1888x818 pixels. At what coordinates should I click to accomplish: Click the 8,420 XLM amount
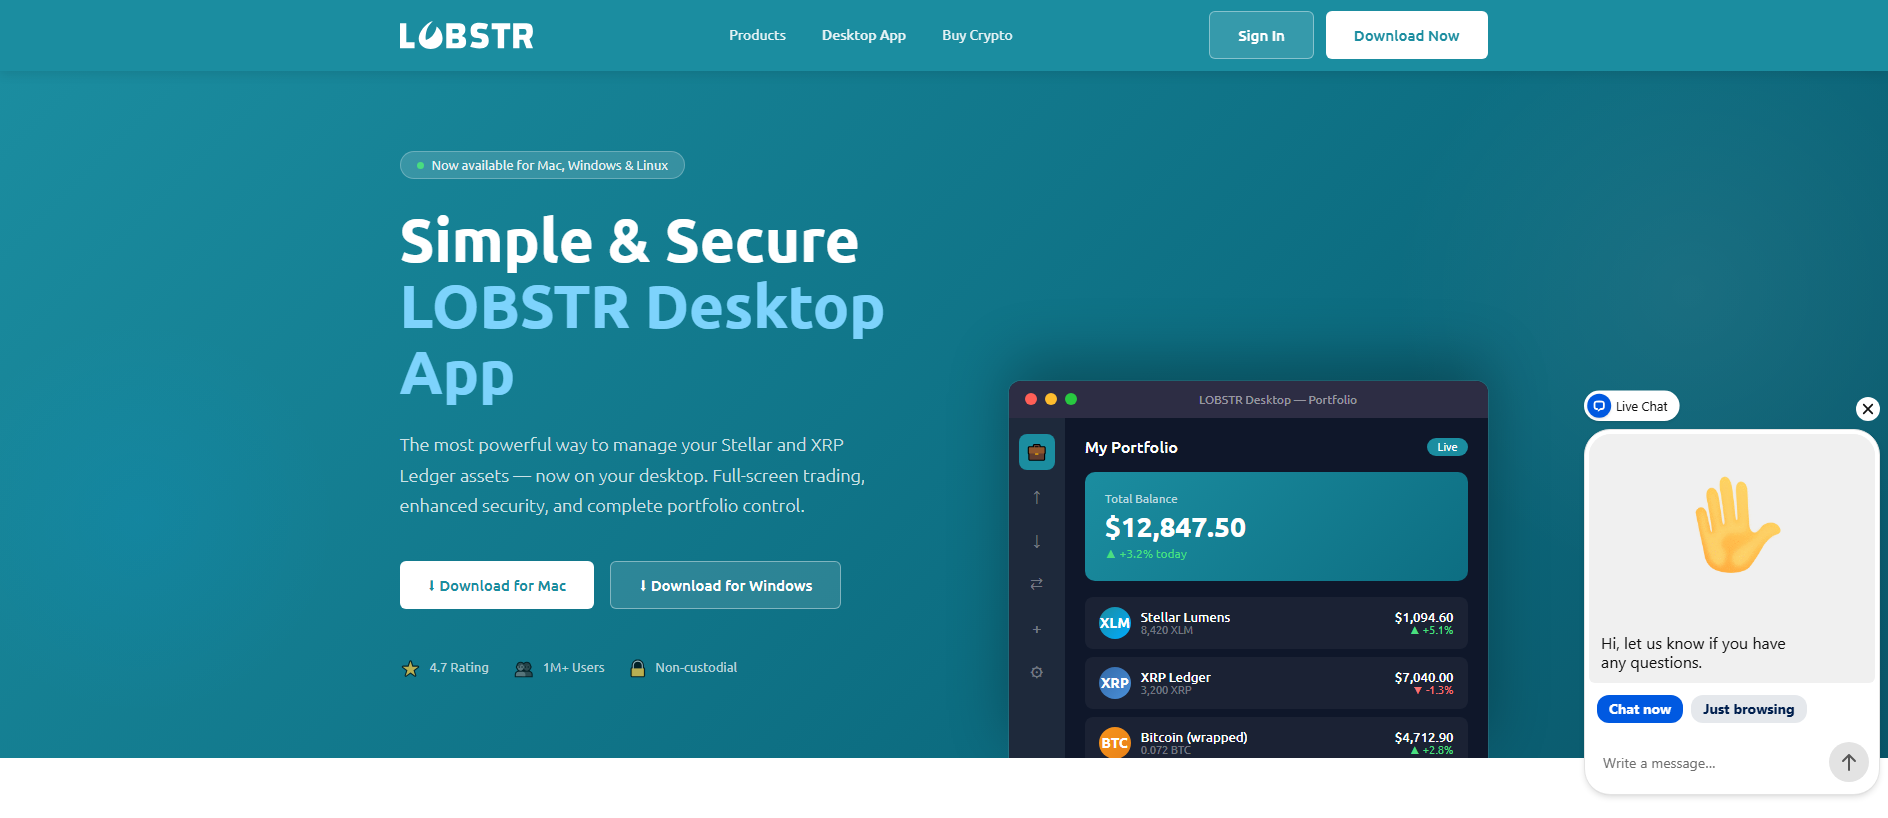point(1166,630)
